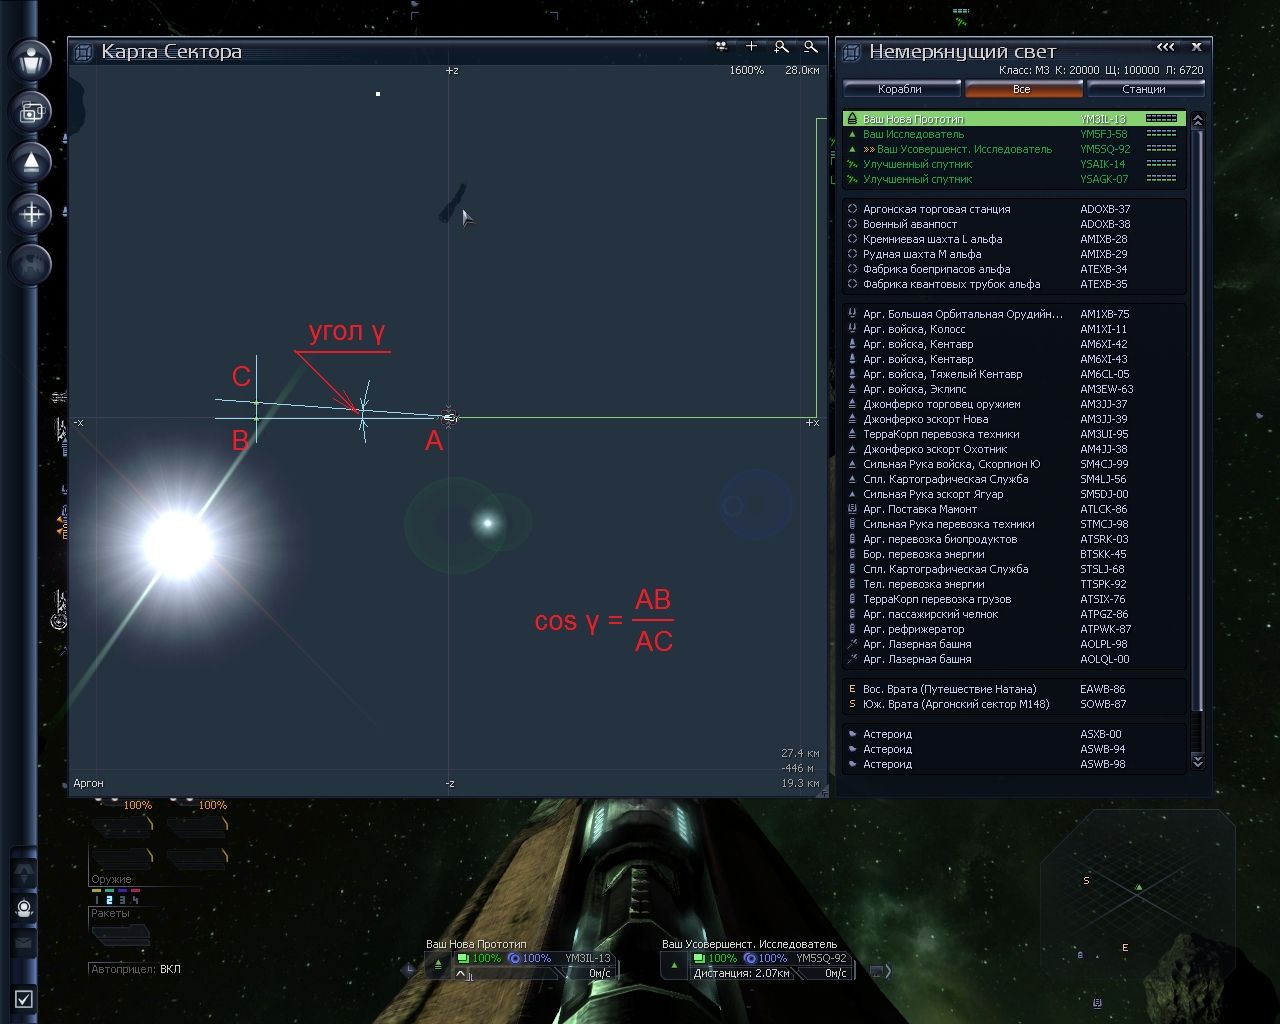
Task: Select Арг. войска, Колосс row
Action: point(1014,329)
